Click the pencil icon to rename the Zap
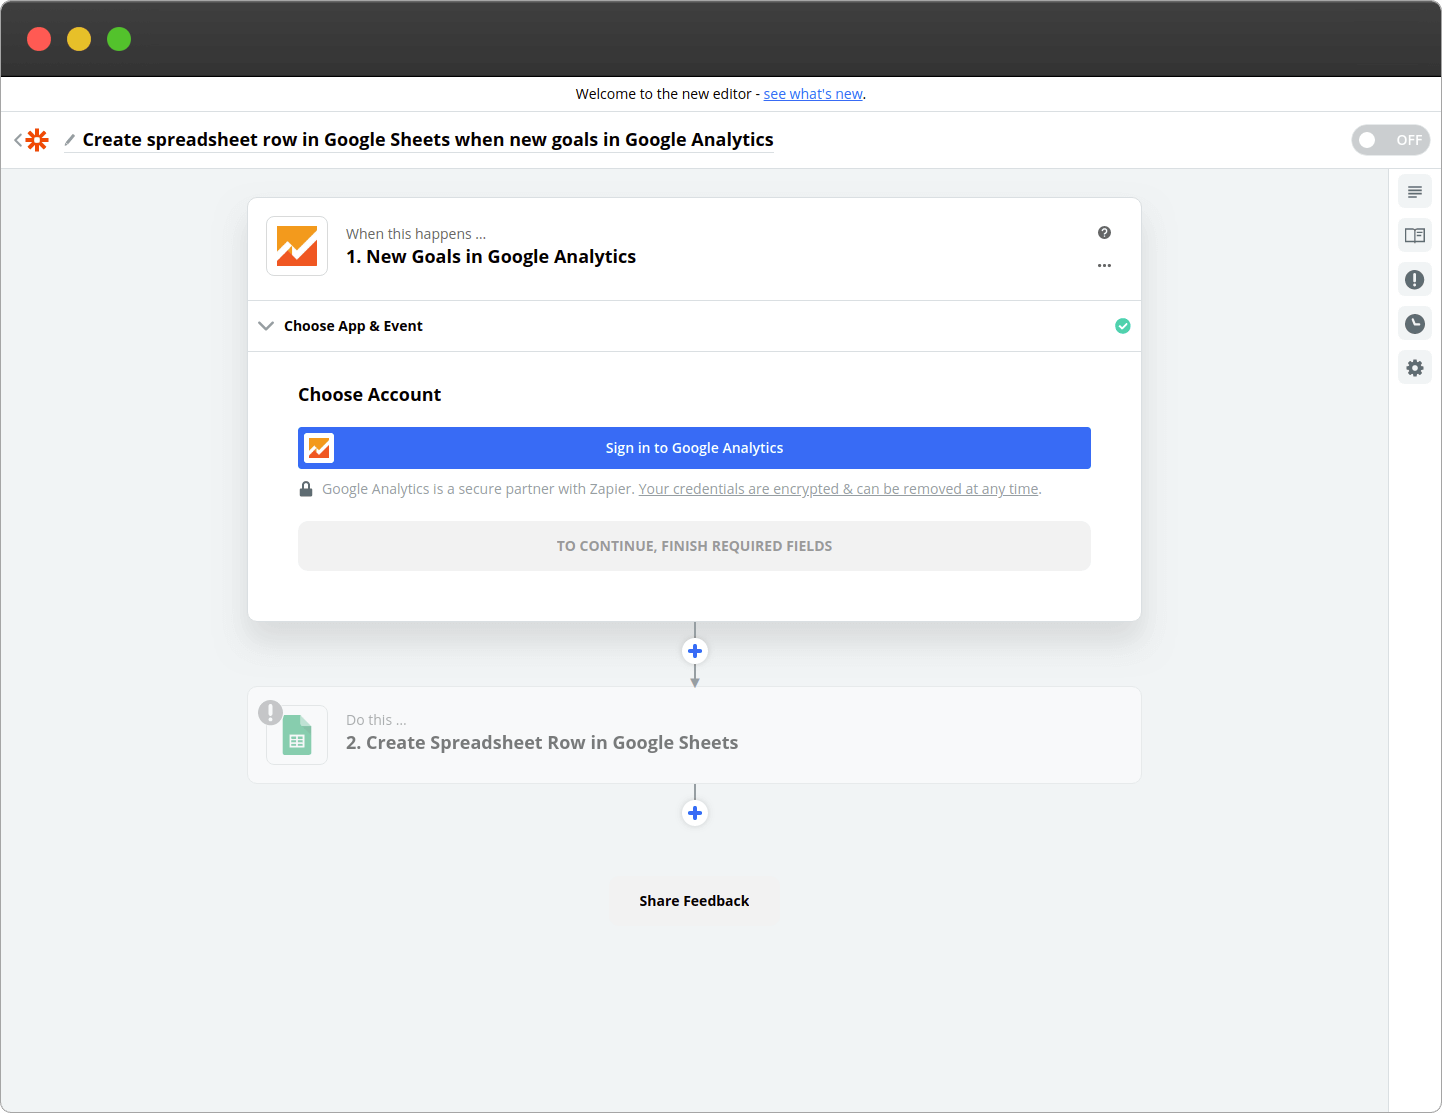 tap(70, 140)
